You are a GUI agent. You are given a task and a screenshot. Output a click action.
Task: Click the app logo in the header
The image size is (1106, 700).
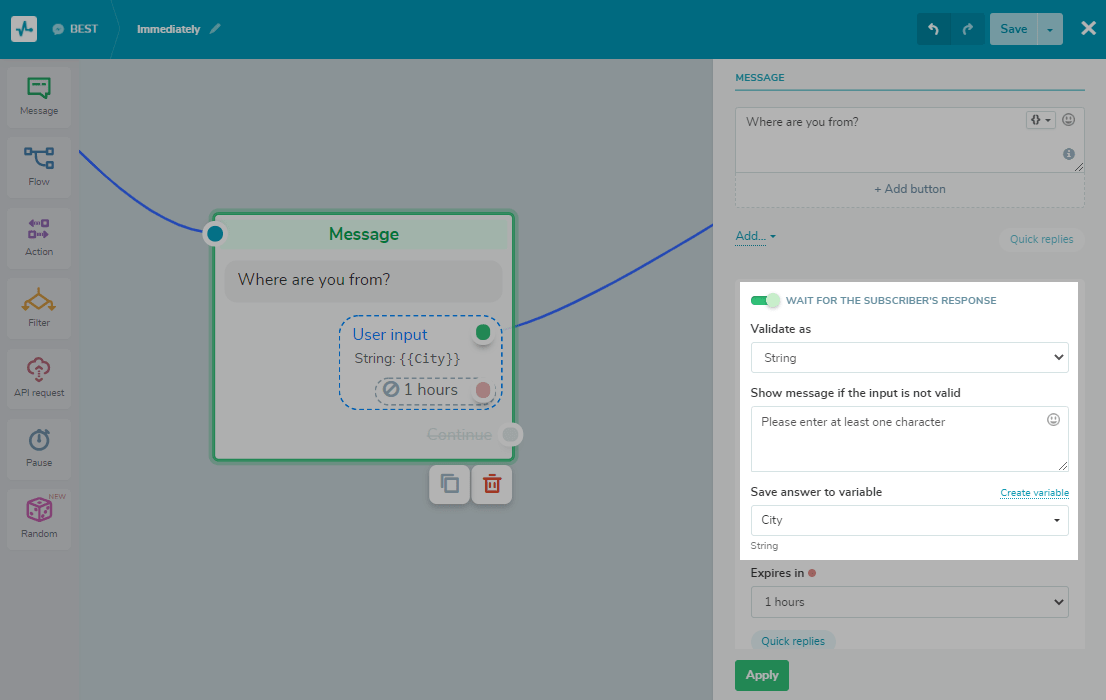[x=24, y=29]
